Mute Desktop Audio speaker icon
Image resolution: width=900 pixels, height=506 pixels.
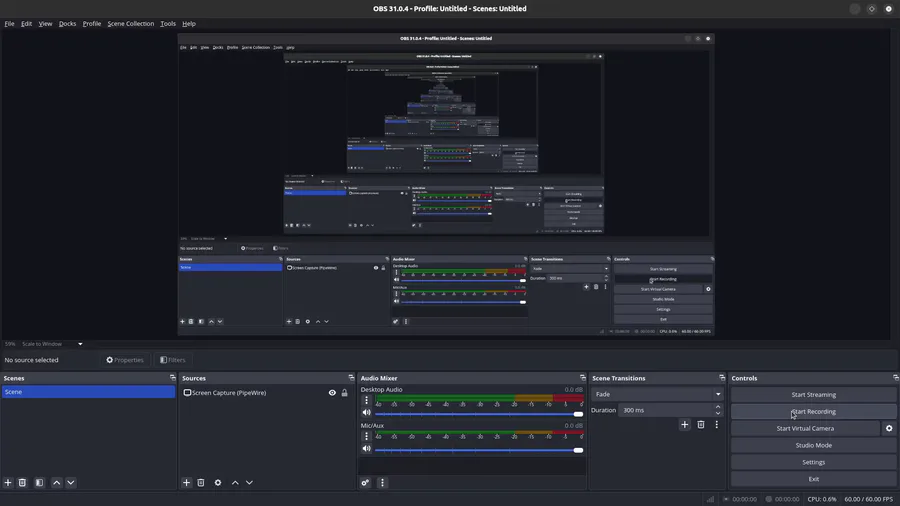[x=366, y=413]
